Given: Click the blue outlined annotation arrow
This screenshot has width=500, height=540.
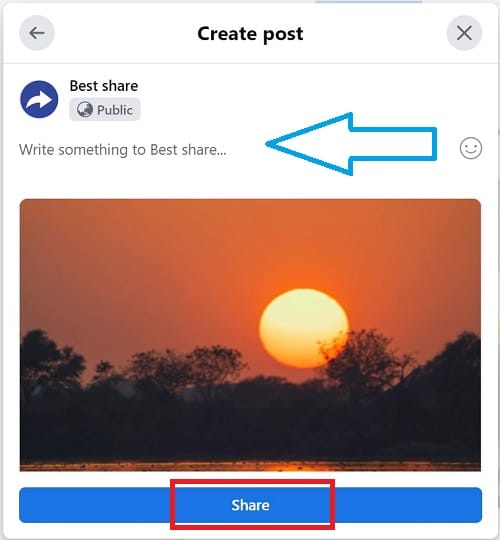Looking at the screenshot, I should [x=351, y=144].
